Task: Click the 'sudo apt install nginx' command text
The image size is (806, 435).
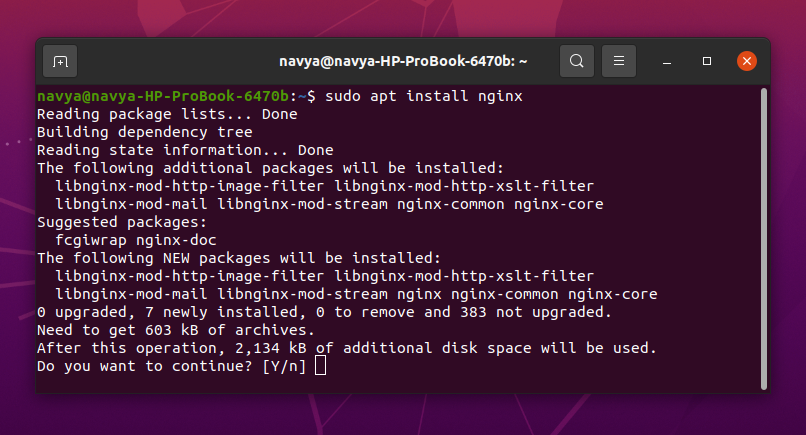Action: pyautogui.click(x=424, y=96)
